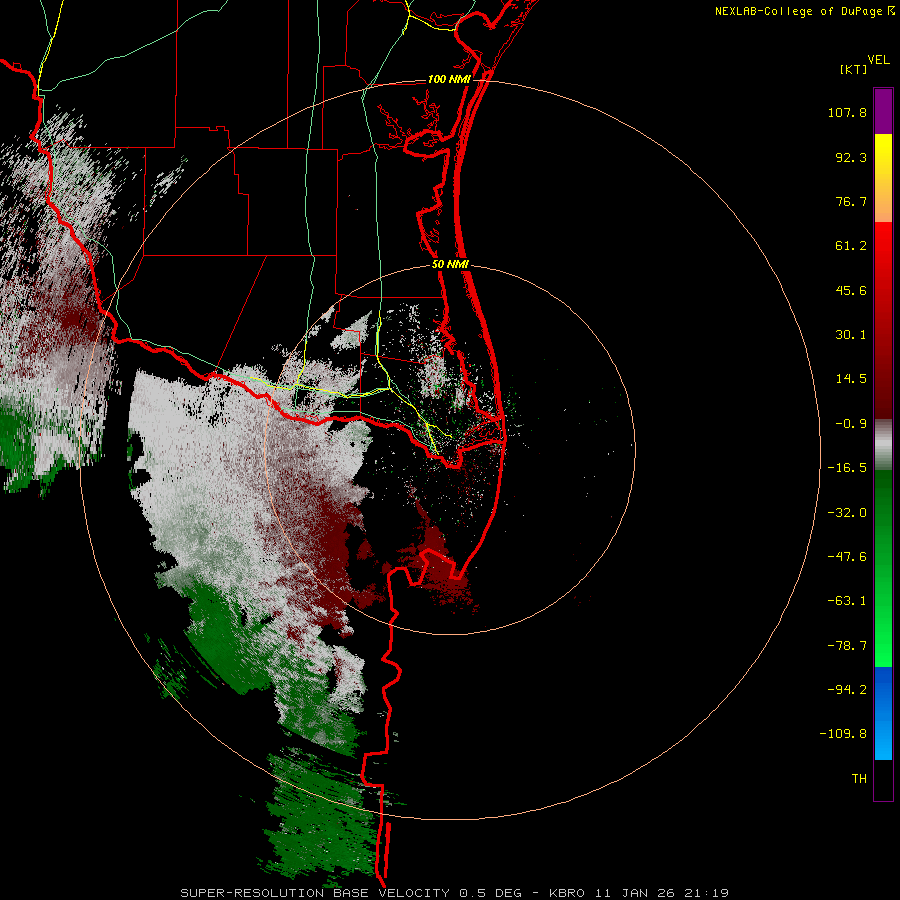Screen dimensions: 900x900
Task: Click the 92.3 velocity scale value
Action: pyautogui.click(x=851, y=157)
